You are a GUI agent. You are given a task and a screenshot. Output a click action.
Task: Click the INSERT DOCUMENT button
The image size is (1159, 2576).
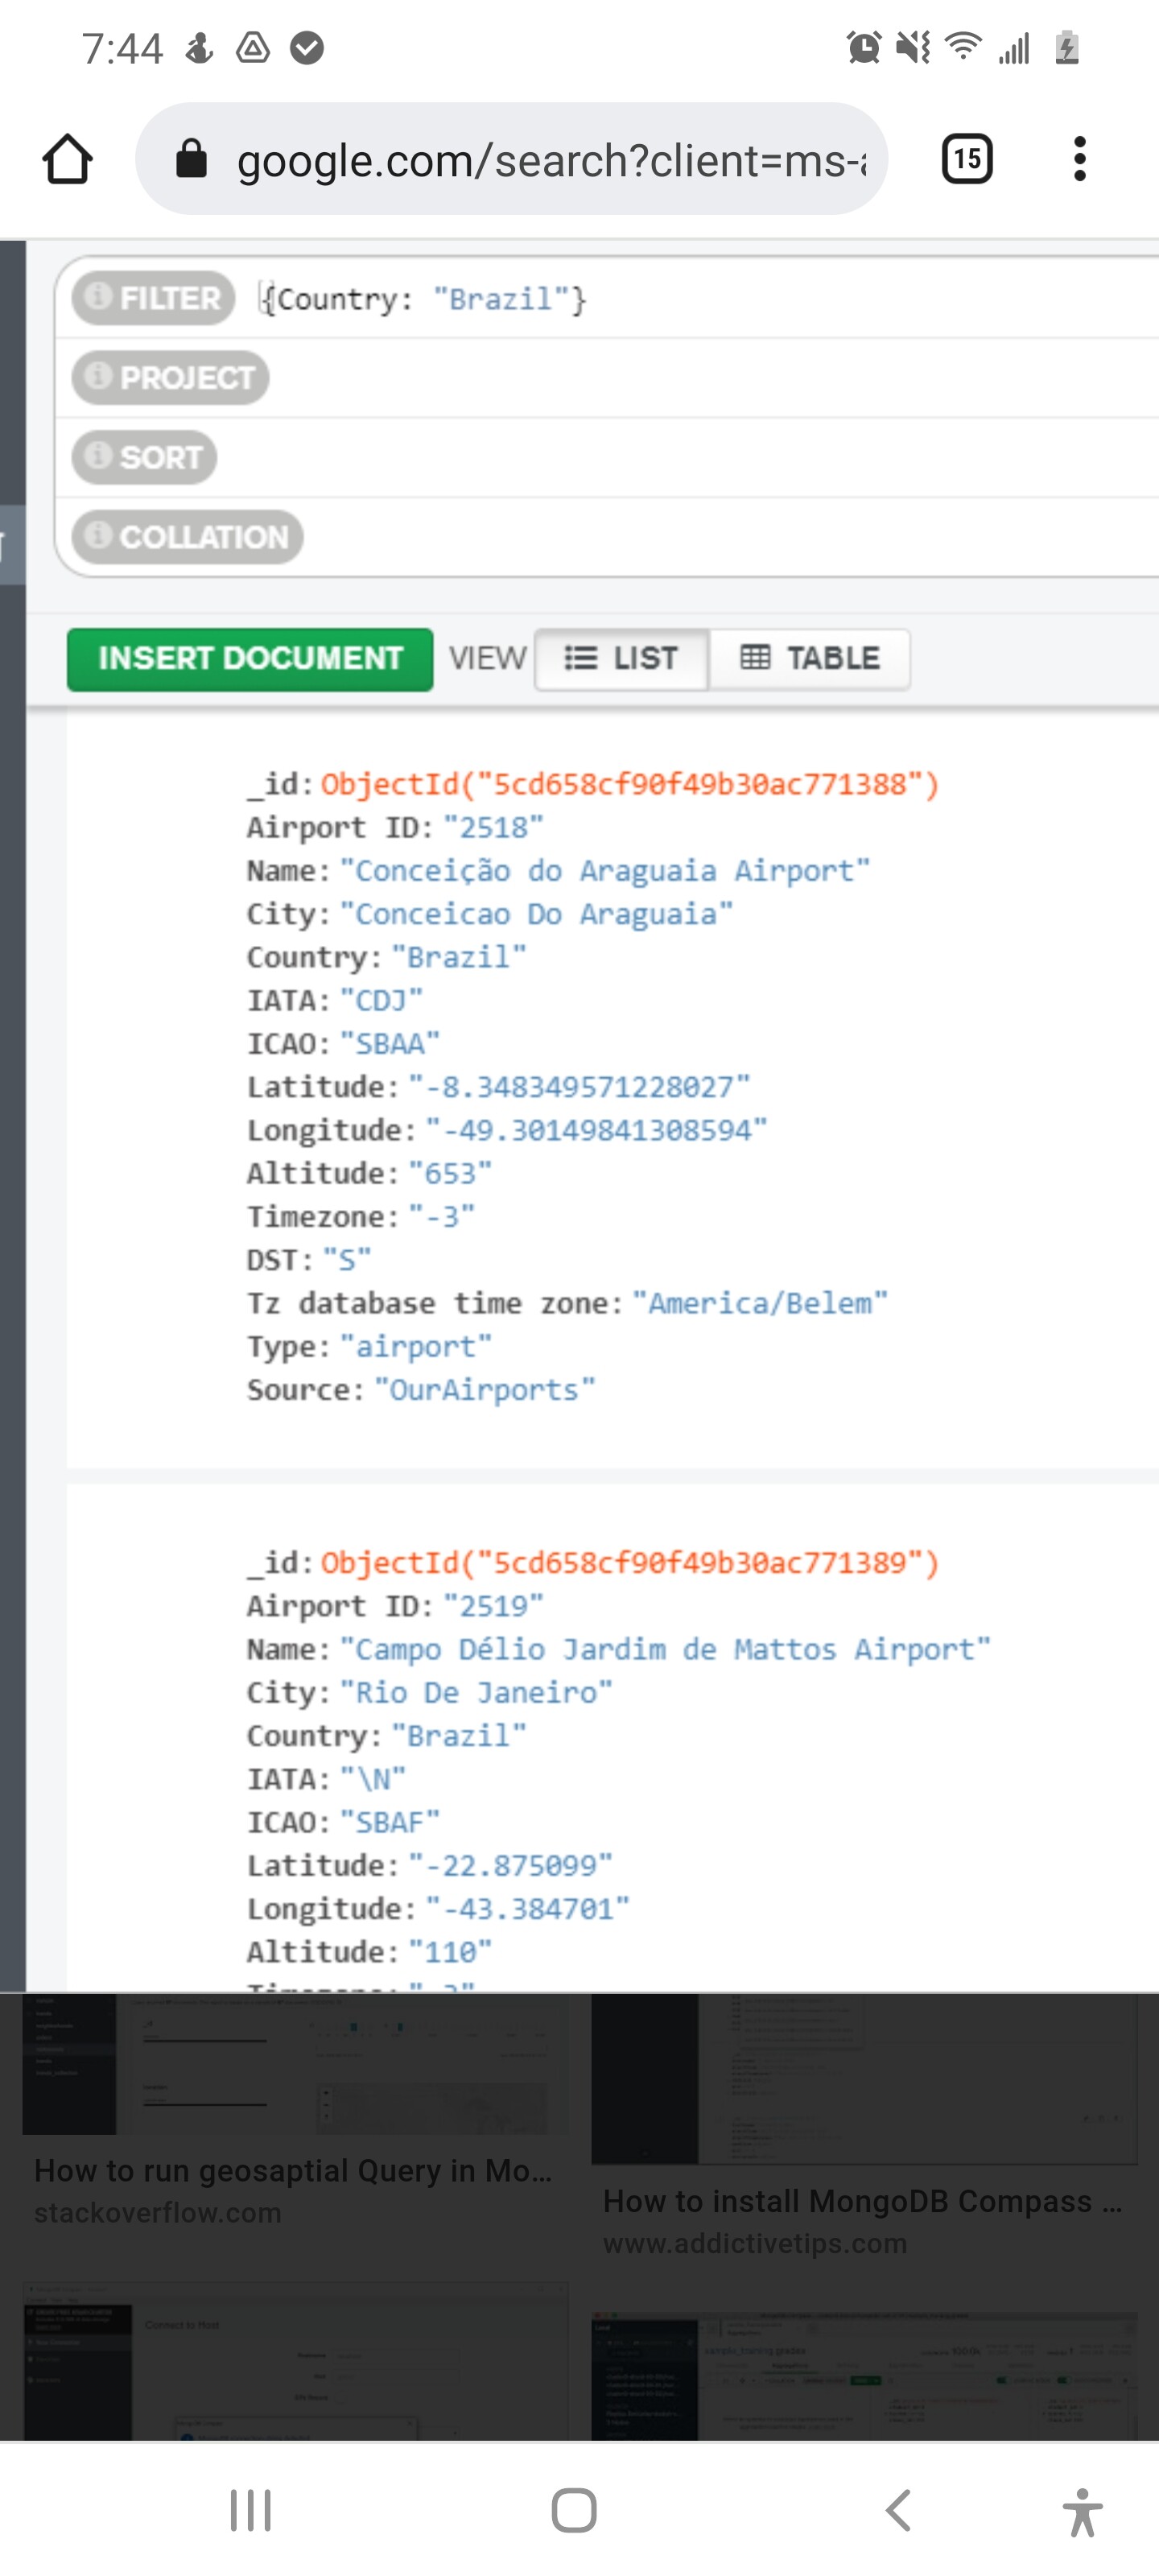click(x=250, y=659)
